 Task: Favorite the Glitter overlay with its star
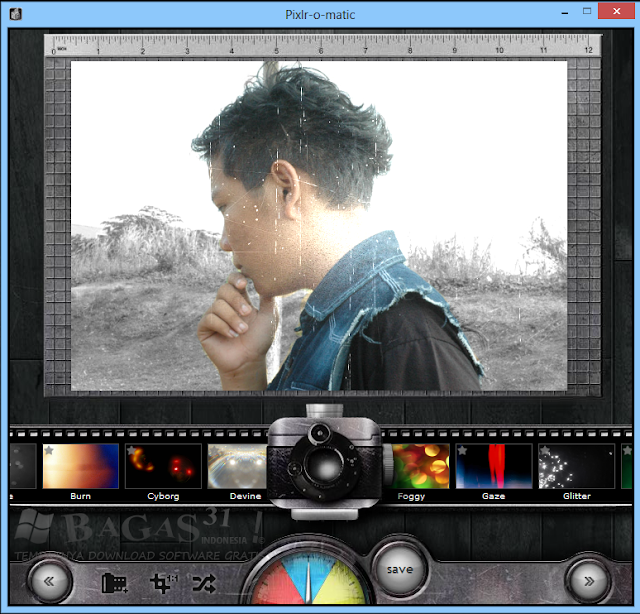[x=544, y=450]
